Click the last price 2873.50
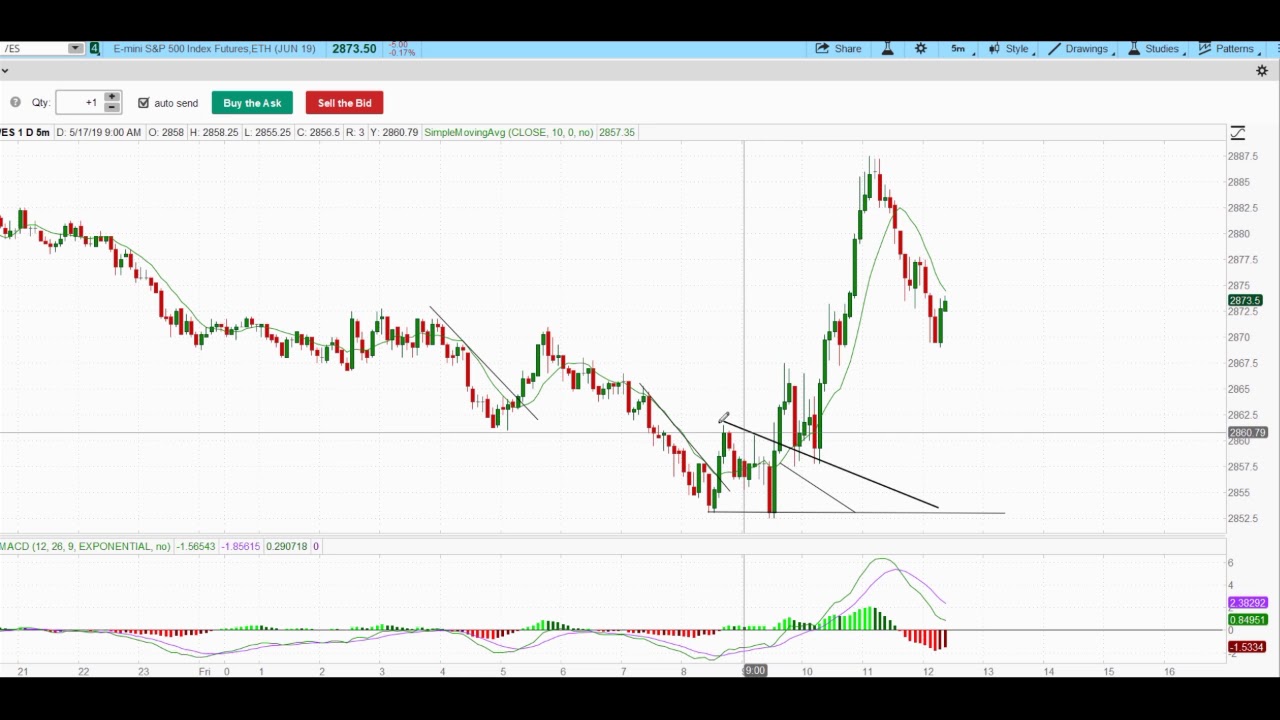 pyautogui.click(x=354, y=49)
